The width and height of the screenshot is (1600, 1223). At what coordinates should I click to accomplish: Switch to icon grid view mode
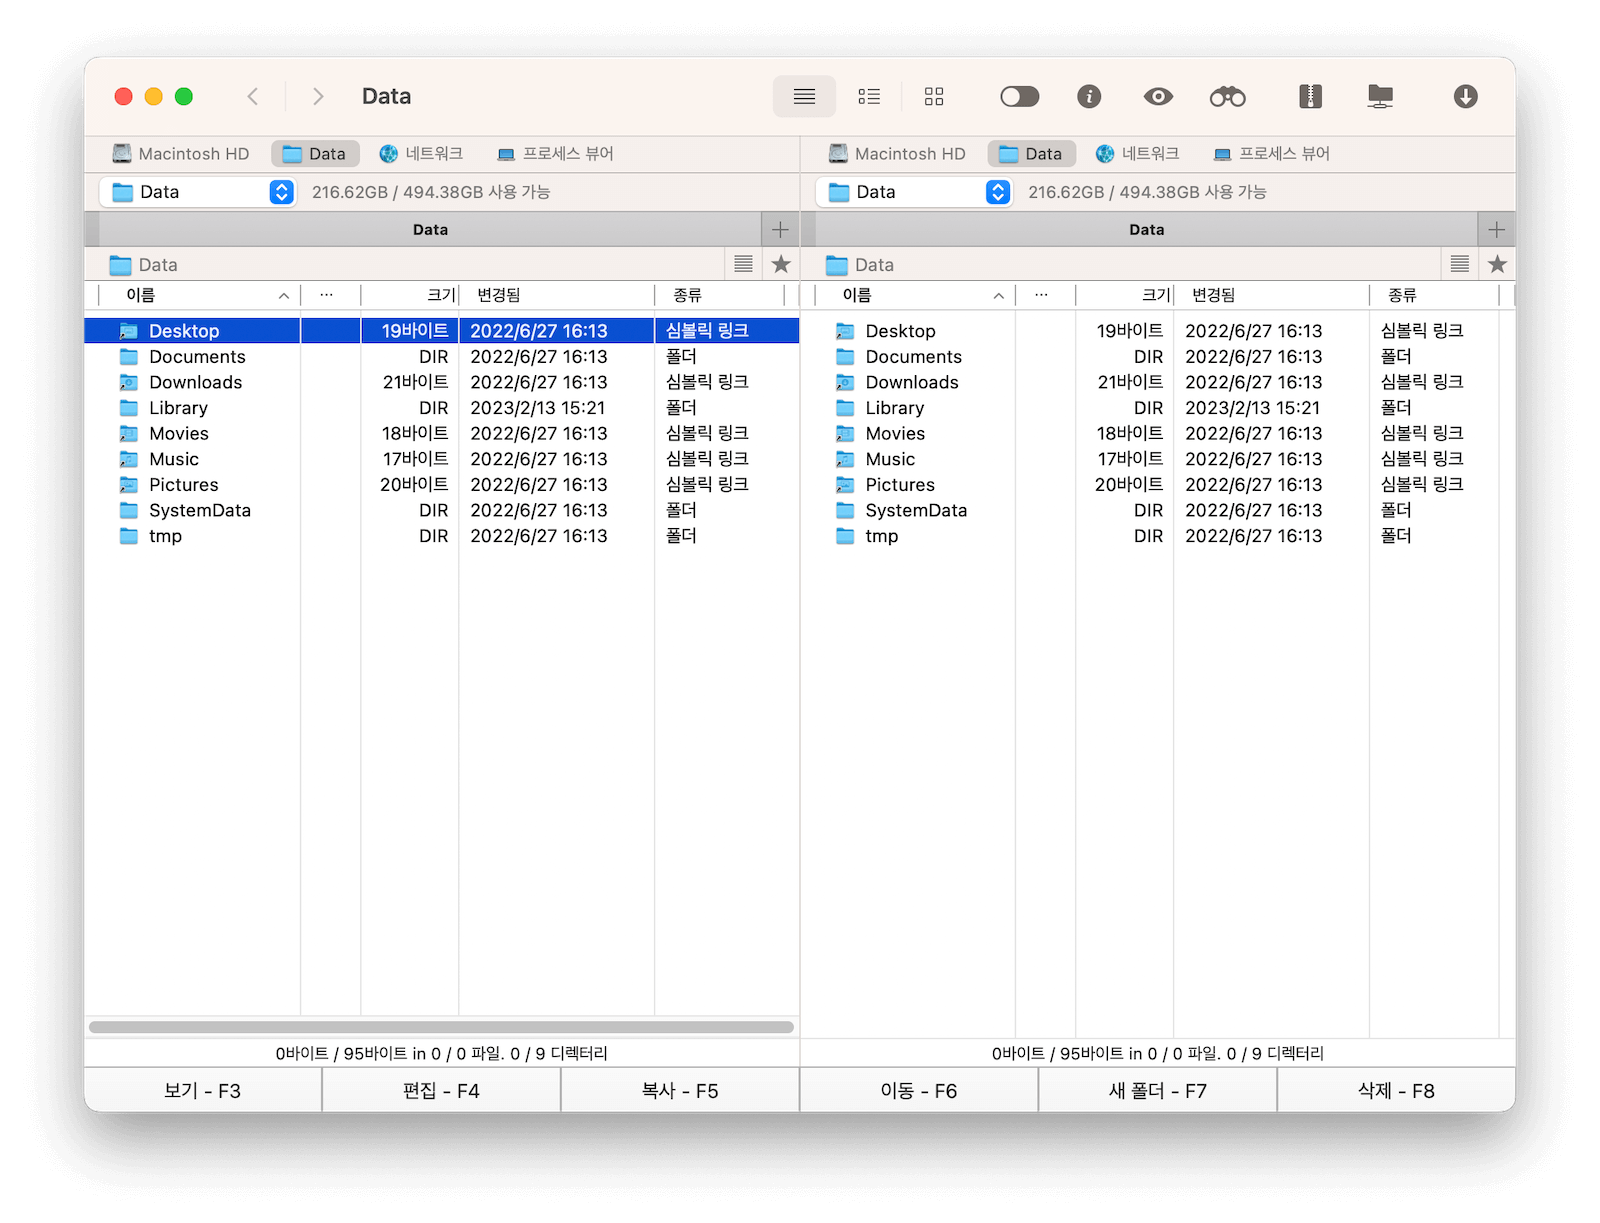[934, 96]
